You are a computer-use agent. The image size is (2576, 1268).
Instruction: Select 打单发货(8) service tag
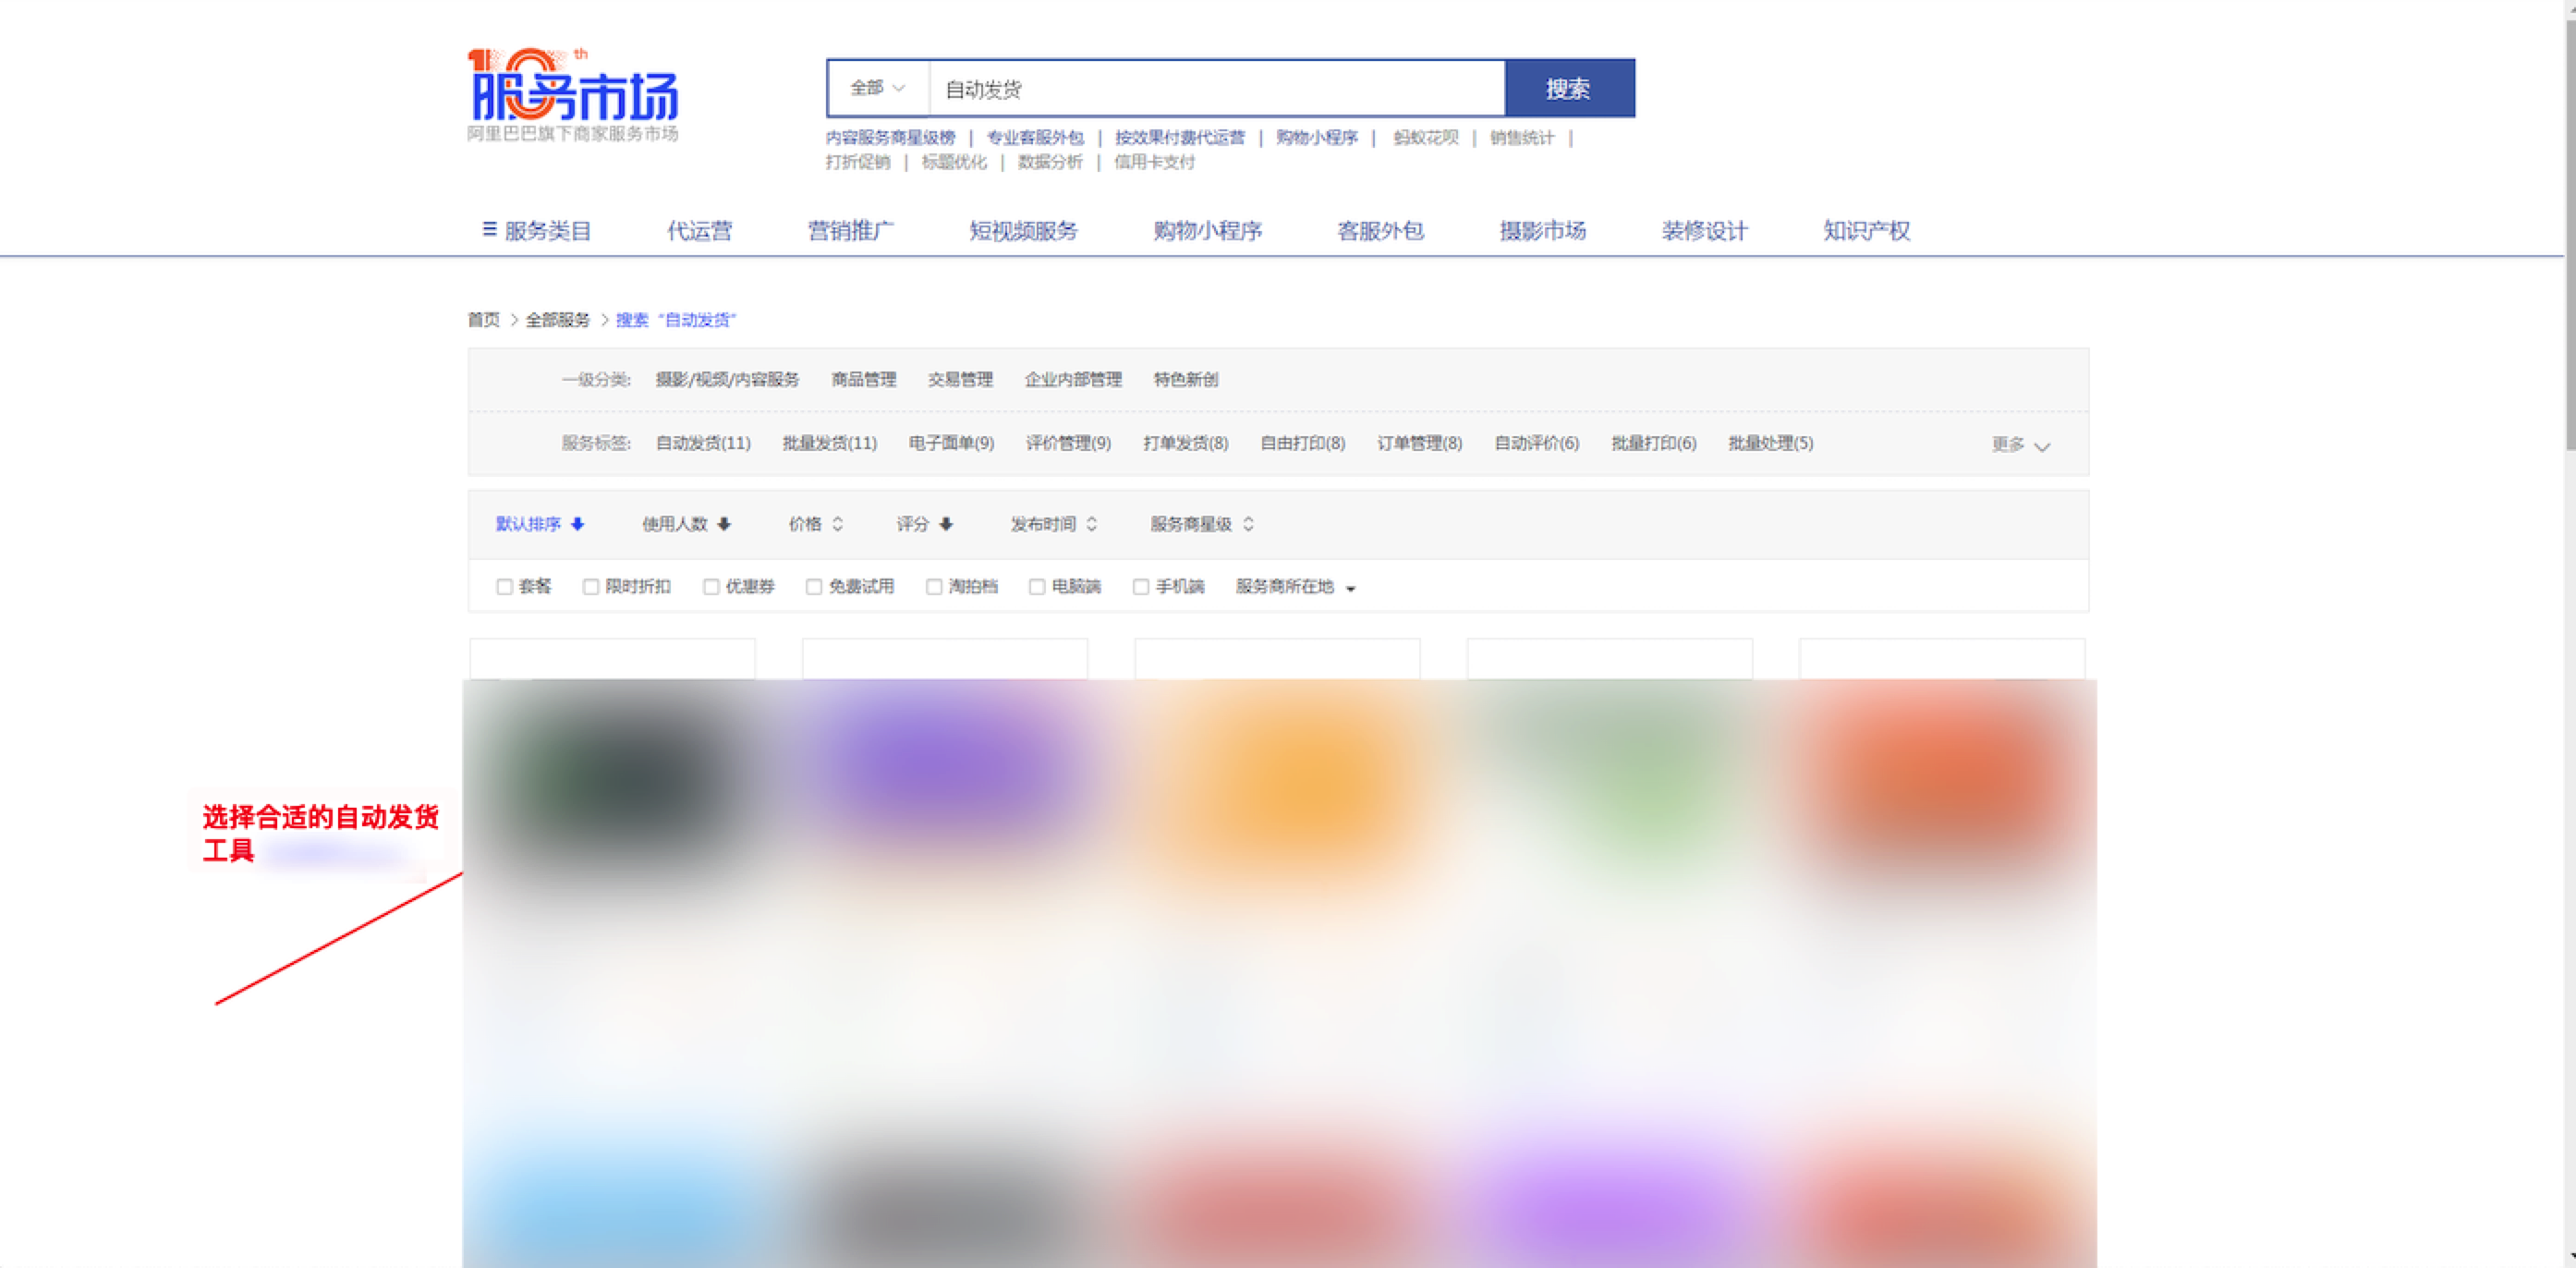pos(1185,443)
